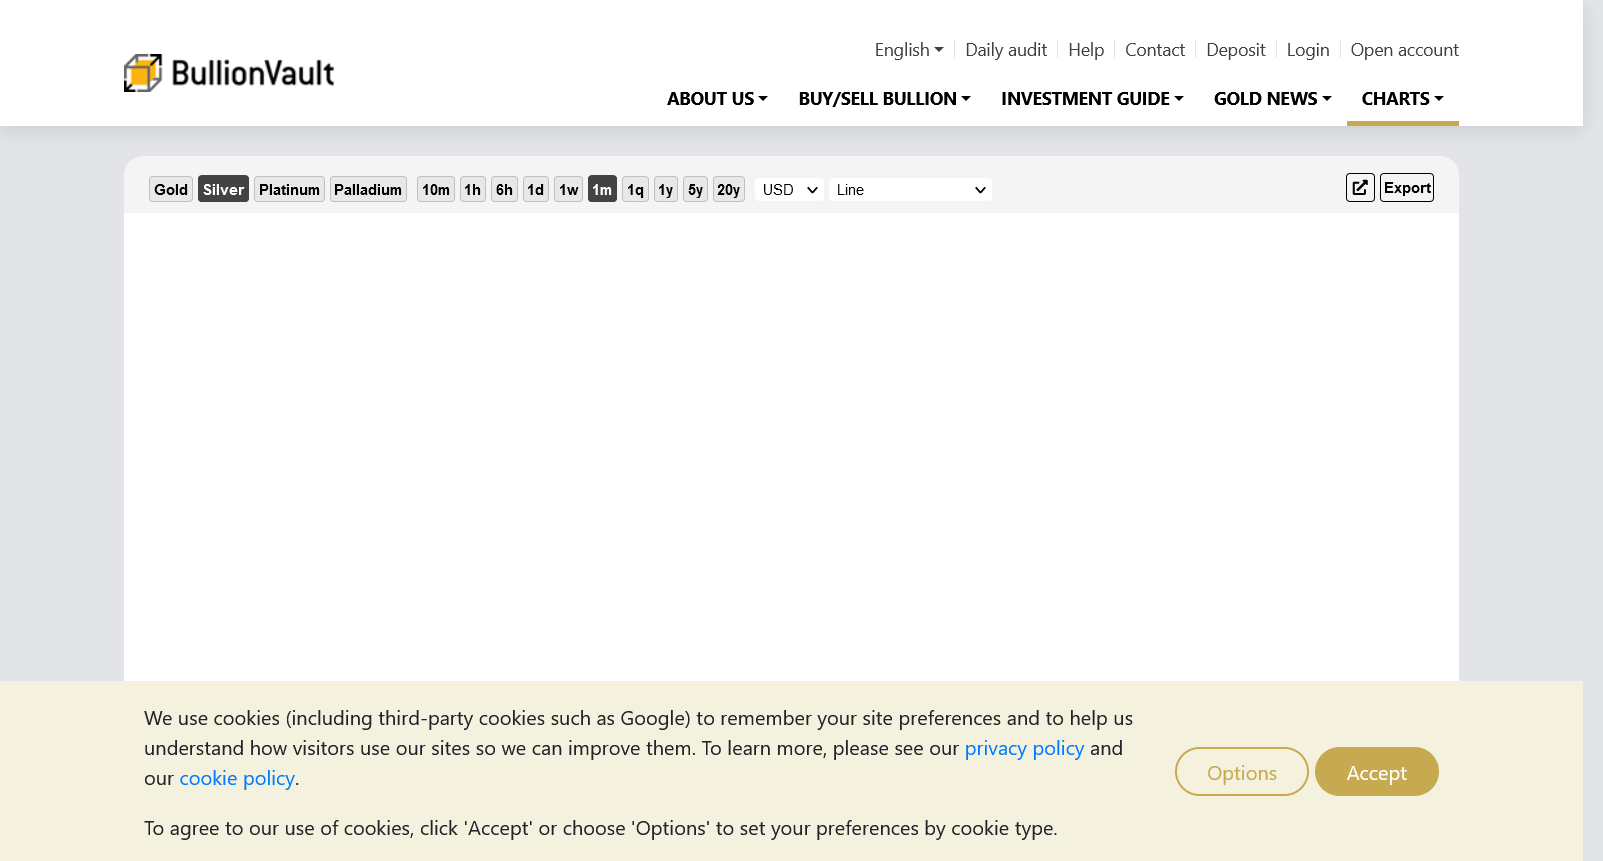The image size is (1603, 861).
Task: Open the privacy policy link
Action: point(1024,748)
